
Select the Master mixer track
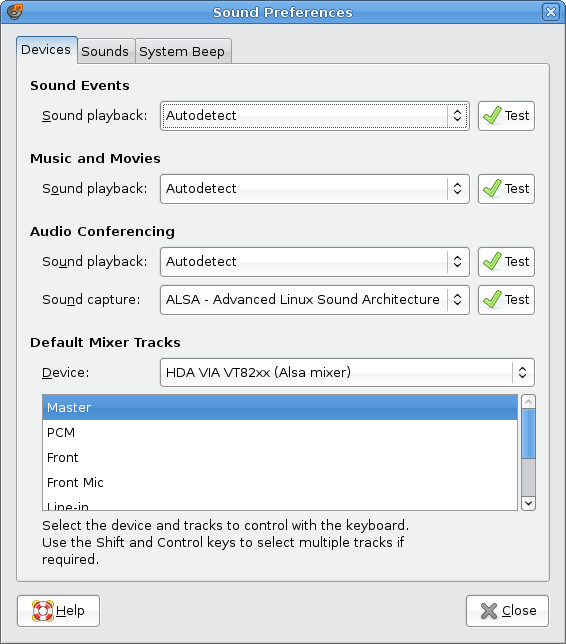(280, 407)
